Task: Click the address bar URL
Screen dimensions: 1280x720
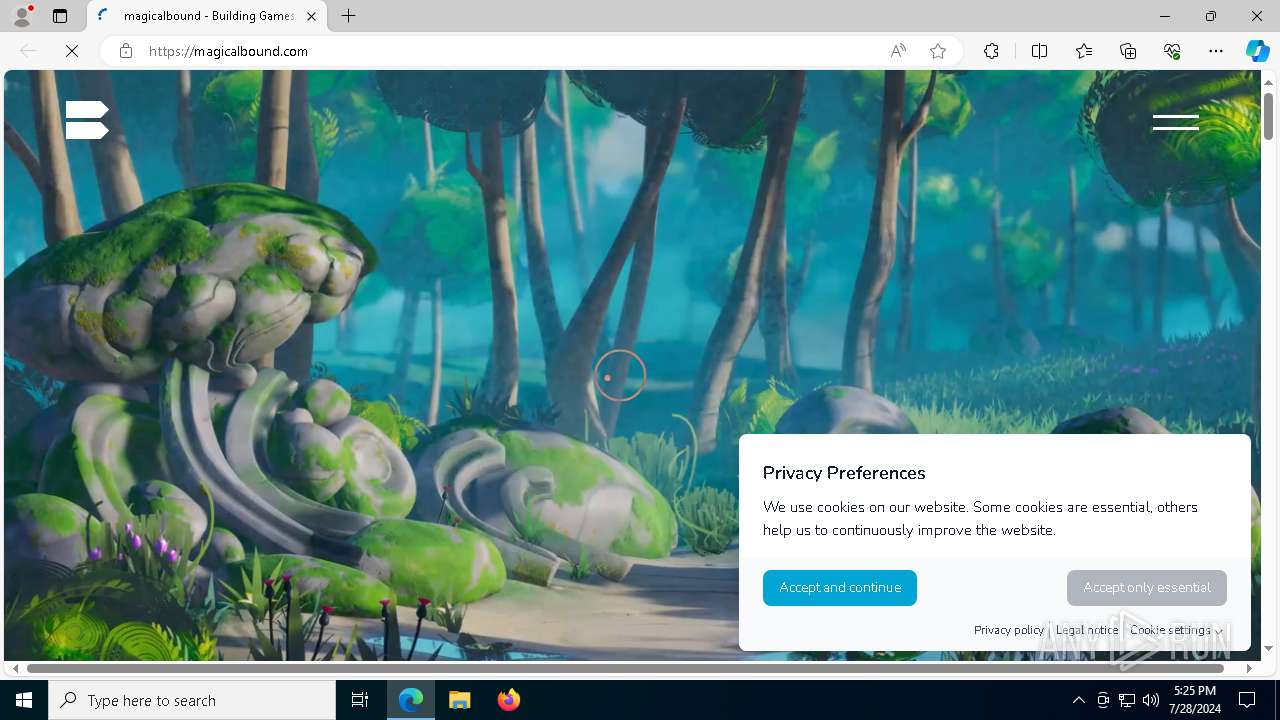Action: pos(228,51)
